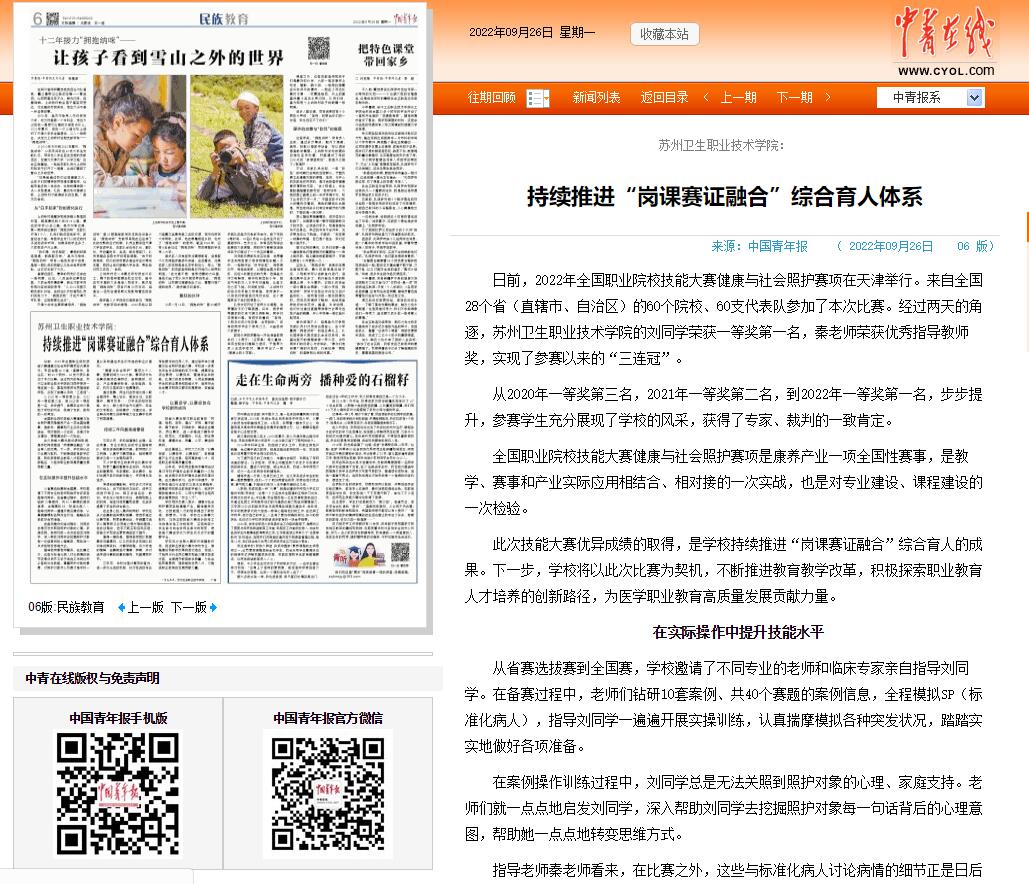The width and height of the screenshot is (1029, 884).
Task: Click photo of children reading on newspaper
Action: tap(140, 146)
